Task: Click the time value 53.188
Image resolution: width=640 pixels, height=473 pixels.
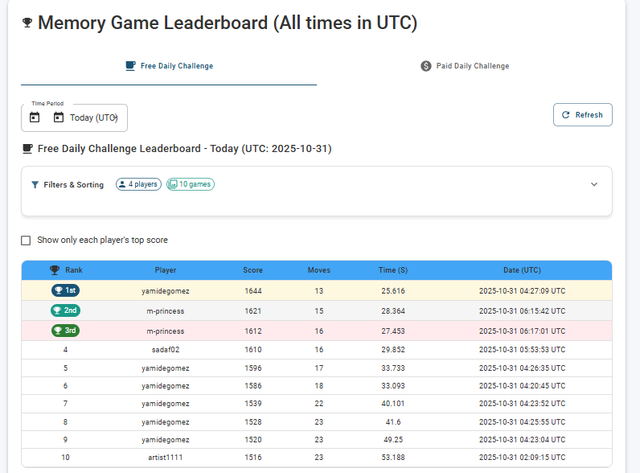Action: tap(393, 457)
